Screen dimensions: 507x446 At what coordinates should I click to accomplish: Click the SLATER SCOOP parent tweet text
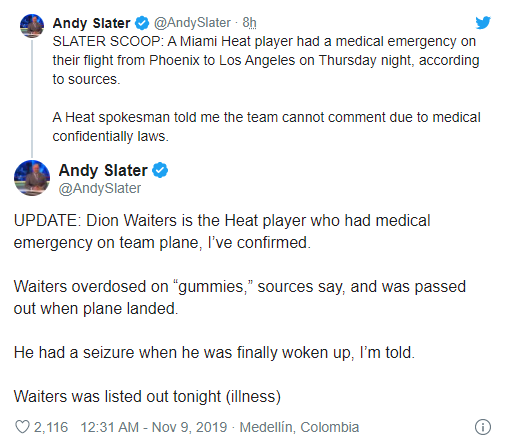(266, 60)
